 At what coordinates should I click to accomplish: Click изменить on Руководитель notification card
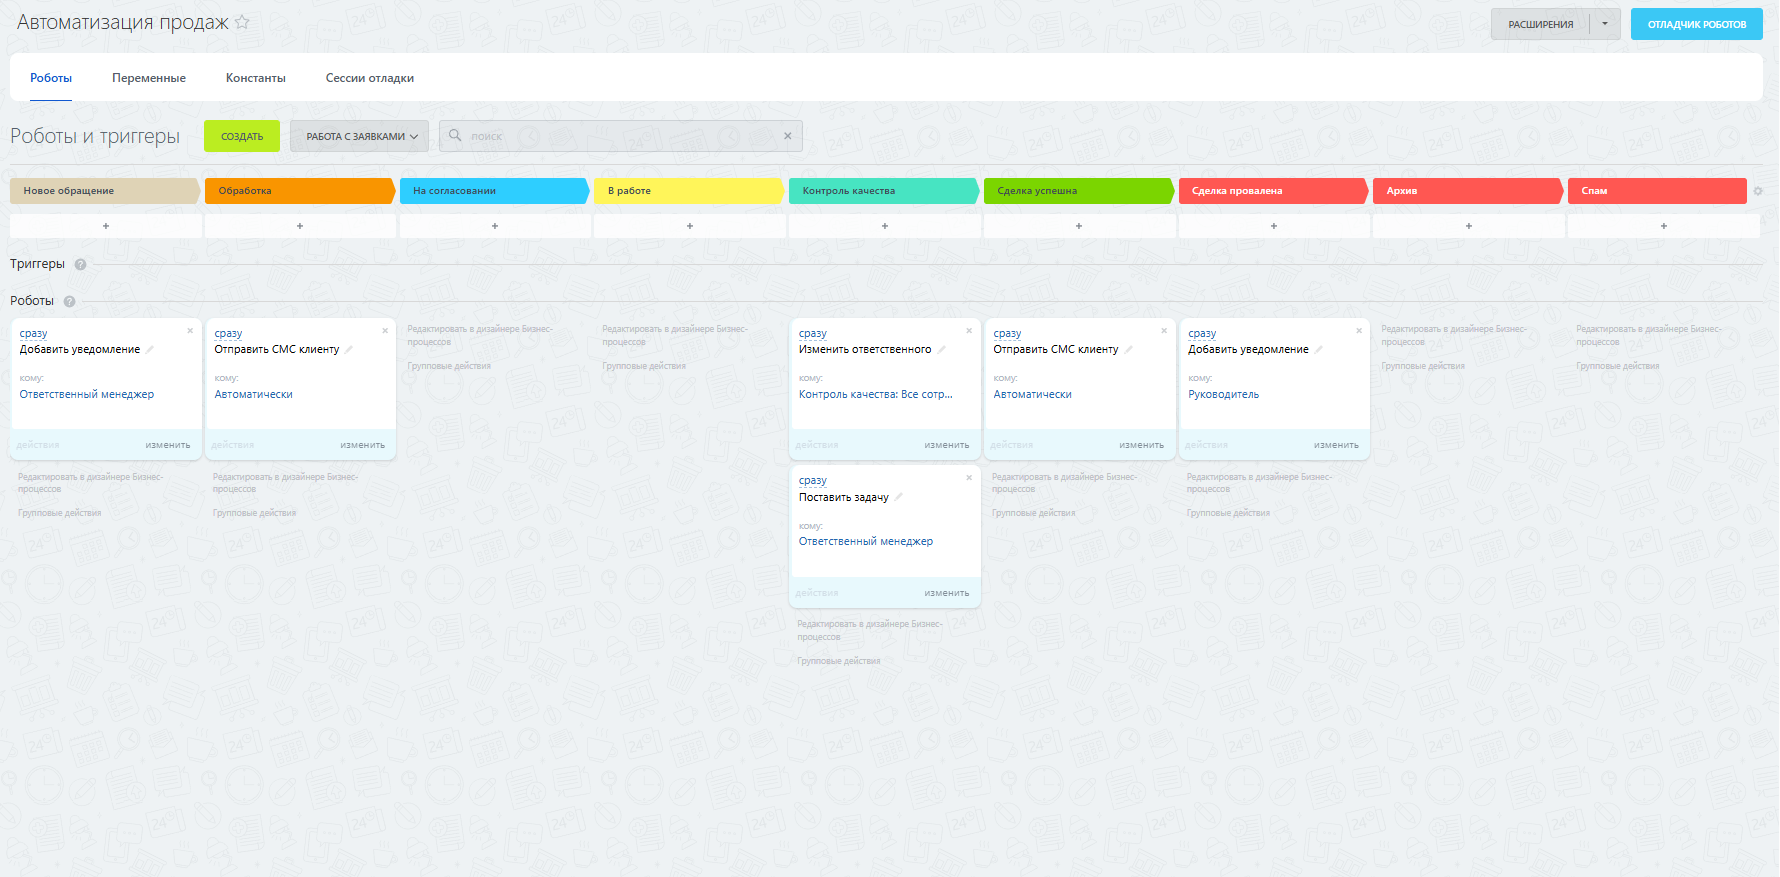coord(1336,445)
